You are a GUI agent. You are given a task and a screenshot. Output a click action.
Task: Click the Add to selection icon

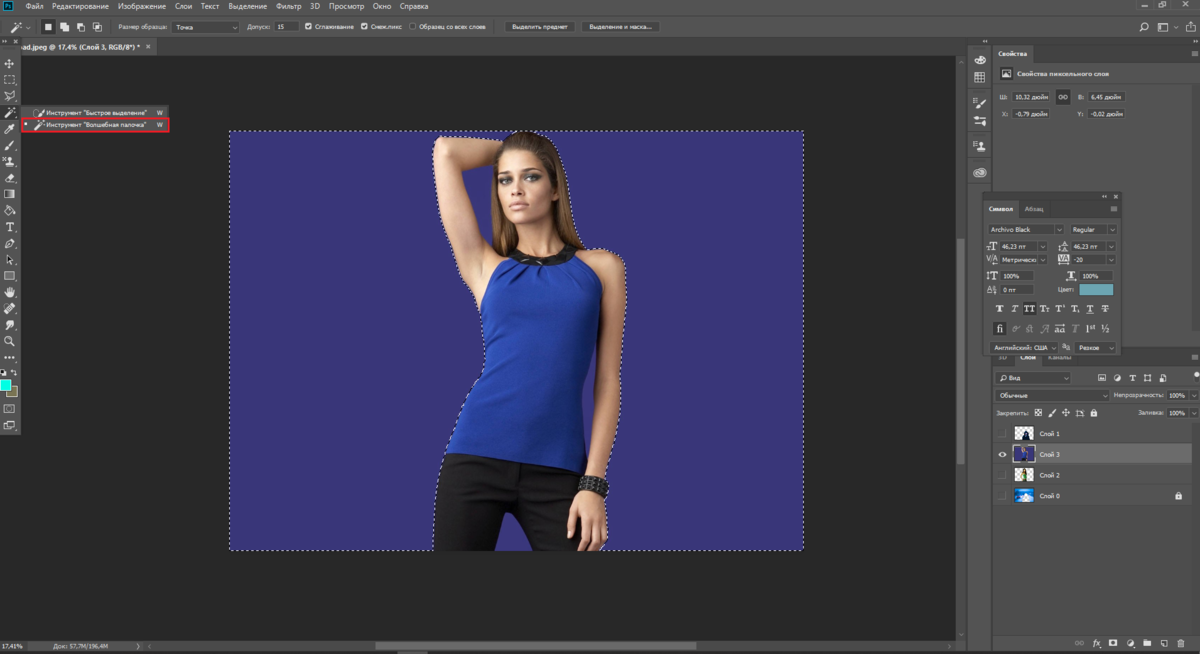[64, 27]
